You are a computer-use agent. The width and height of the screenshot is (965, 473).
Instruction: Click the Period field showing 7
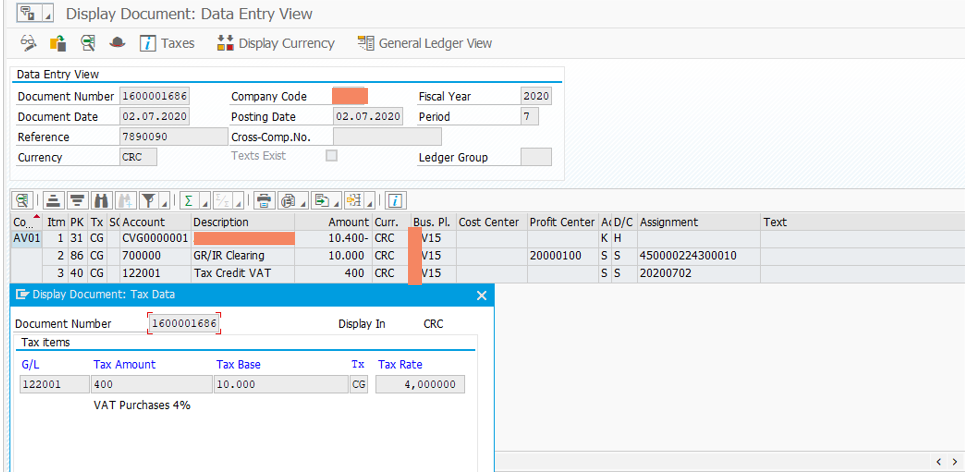(x=530, y=117)
